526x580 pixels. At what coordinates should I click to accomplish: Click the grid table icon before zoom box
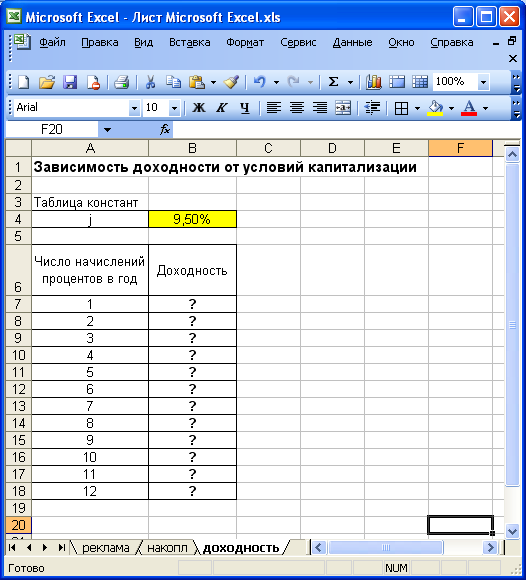tap(420, 82)
